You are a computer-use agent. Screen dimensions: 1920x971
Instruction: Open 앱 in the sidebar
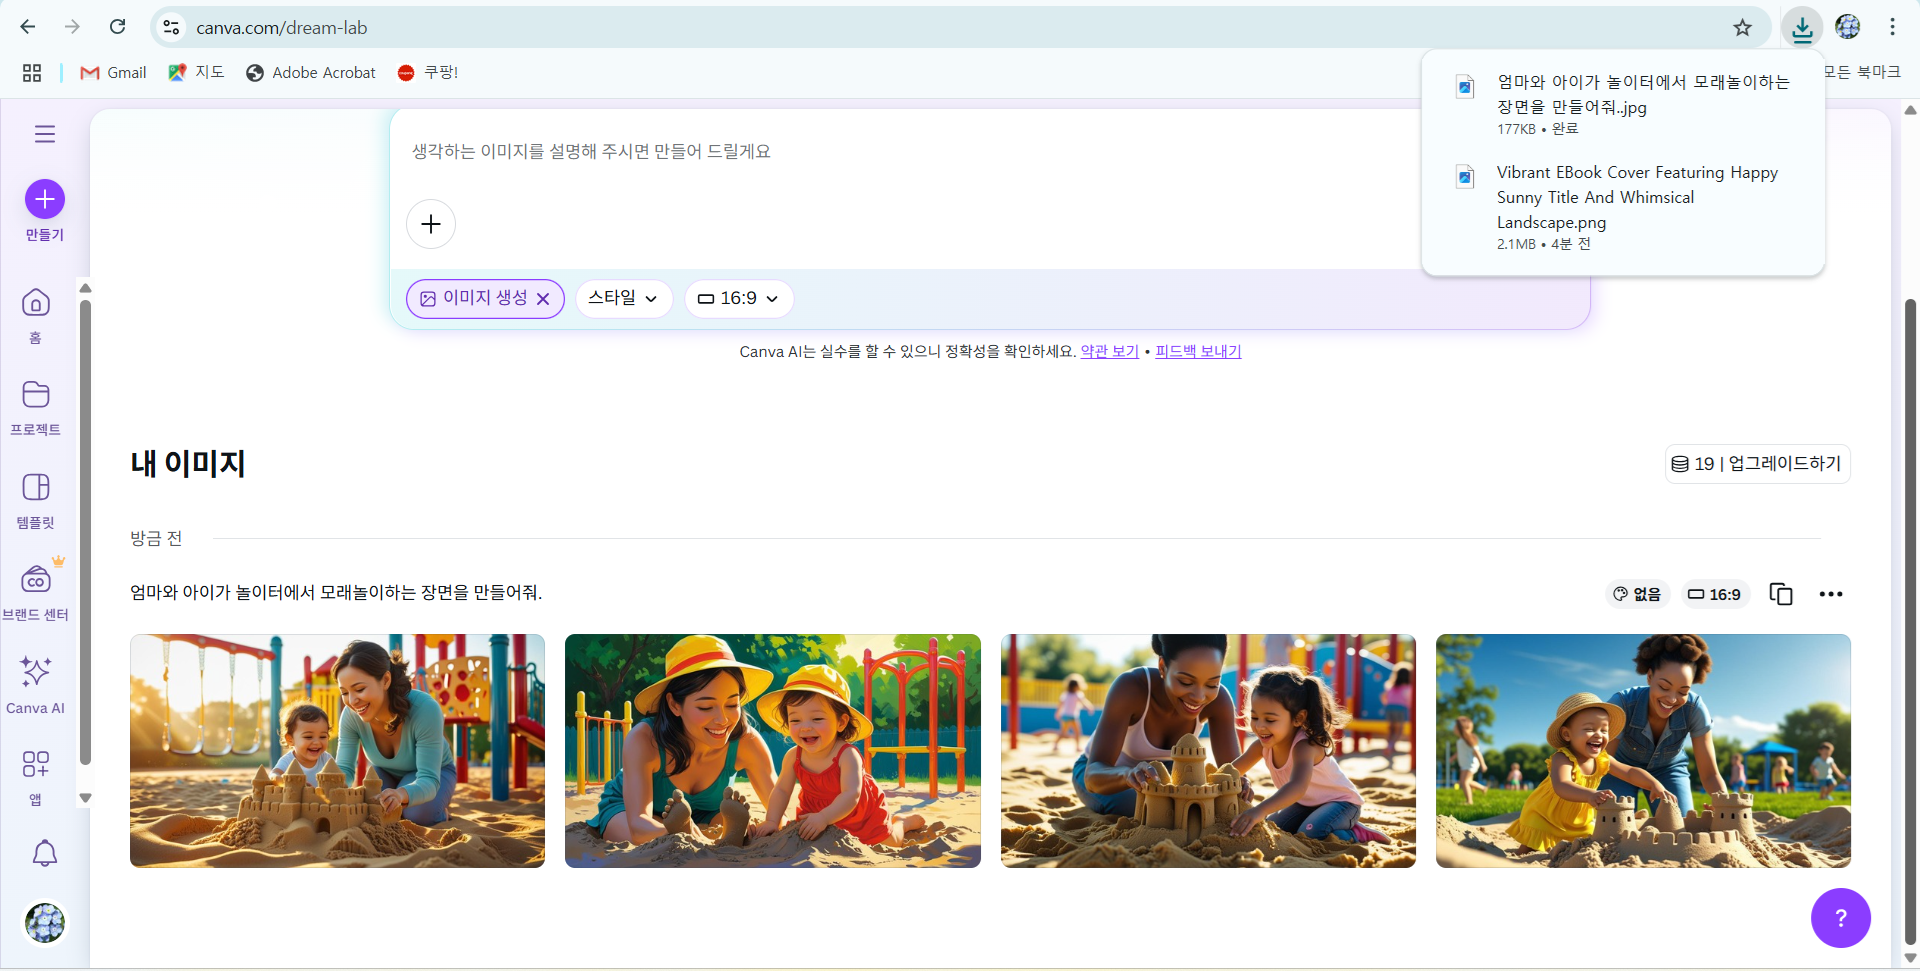(x=36, y=777)
